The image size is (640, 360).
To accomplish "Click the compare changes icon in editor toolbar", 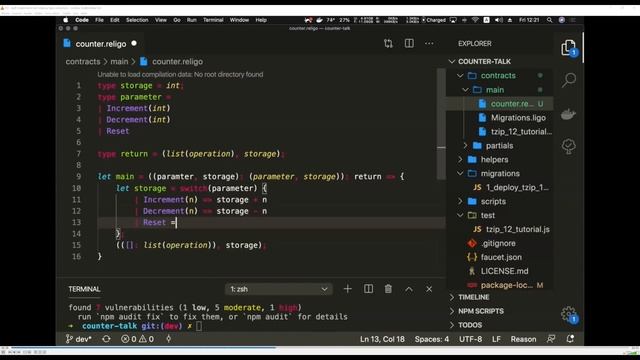I will coord(388,43).
